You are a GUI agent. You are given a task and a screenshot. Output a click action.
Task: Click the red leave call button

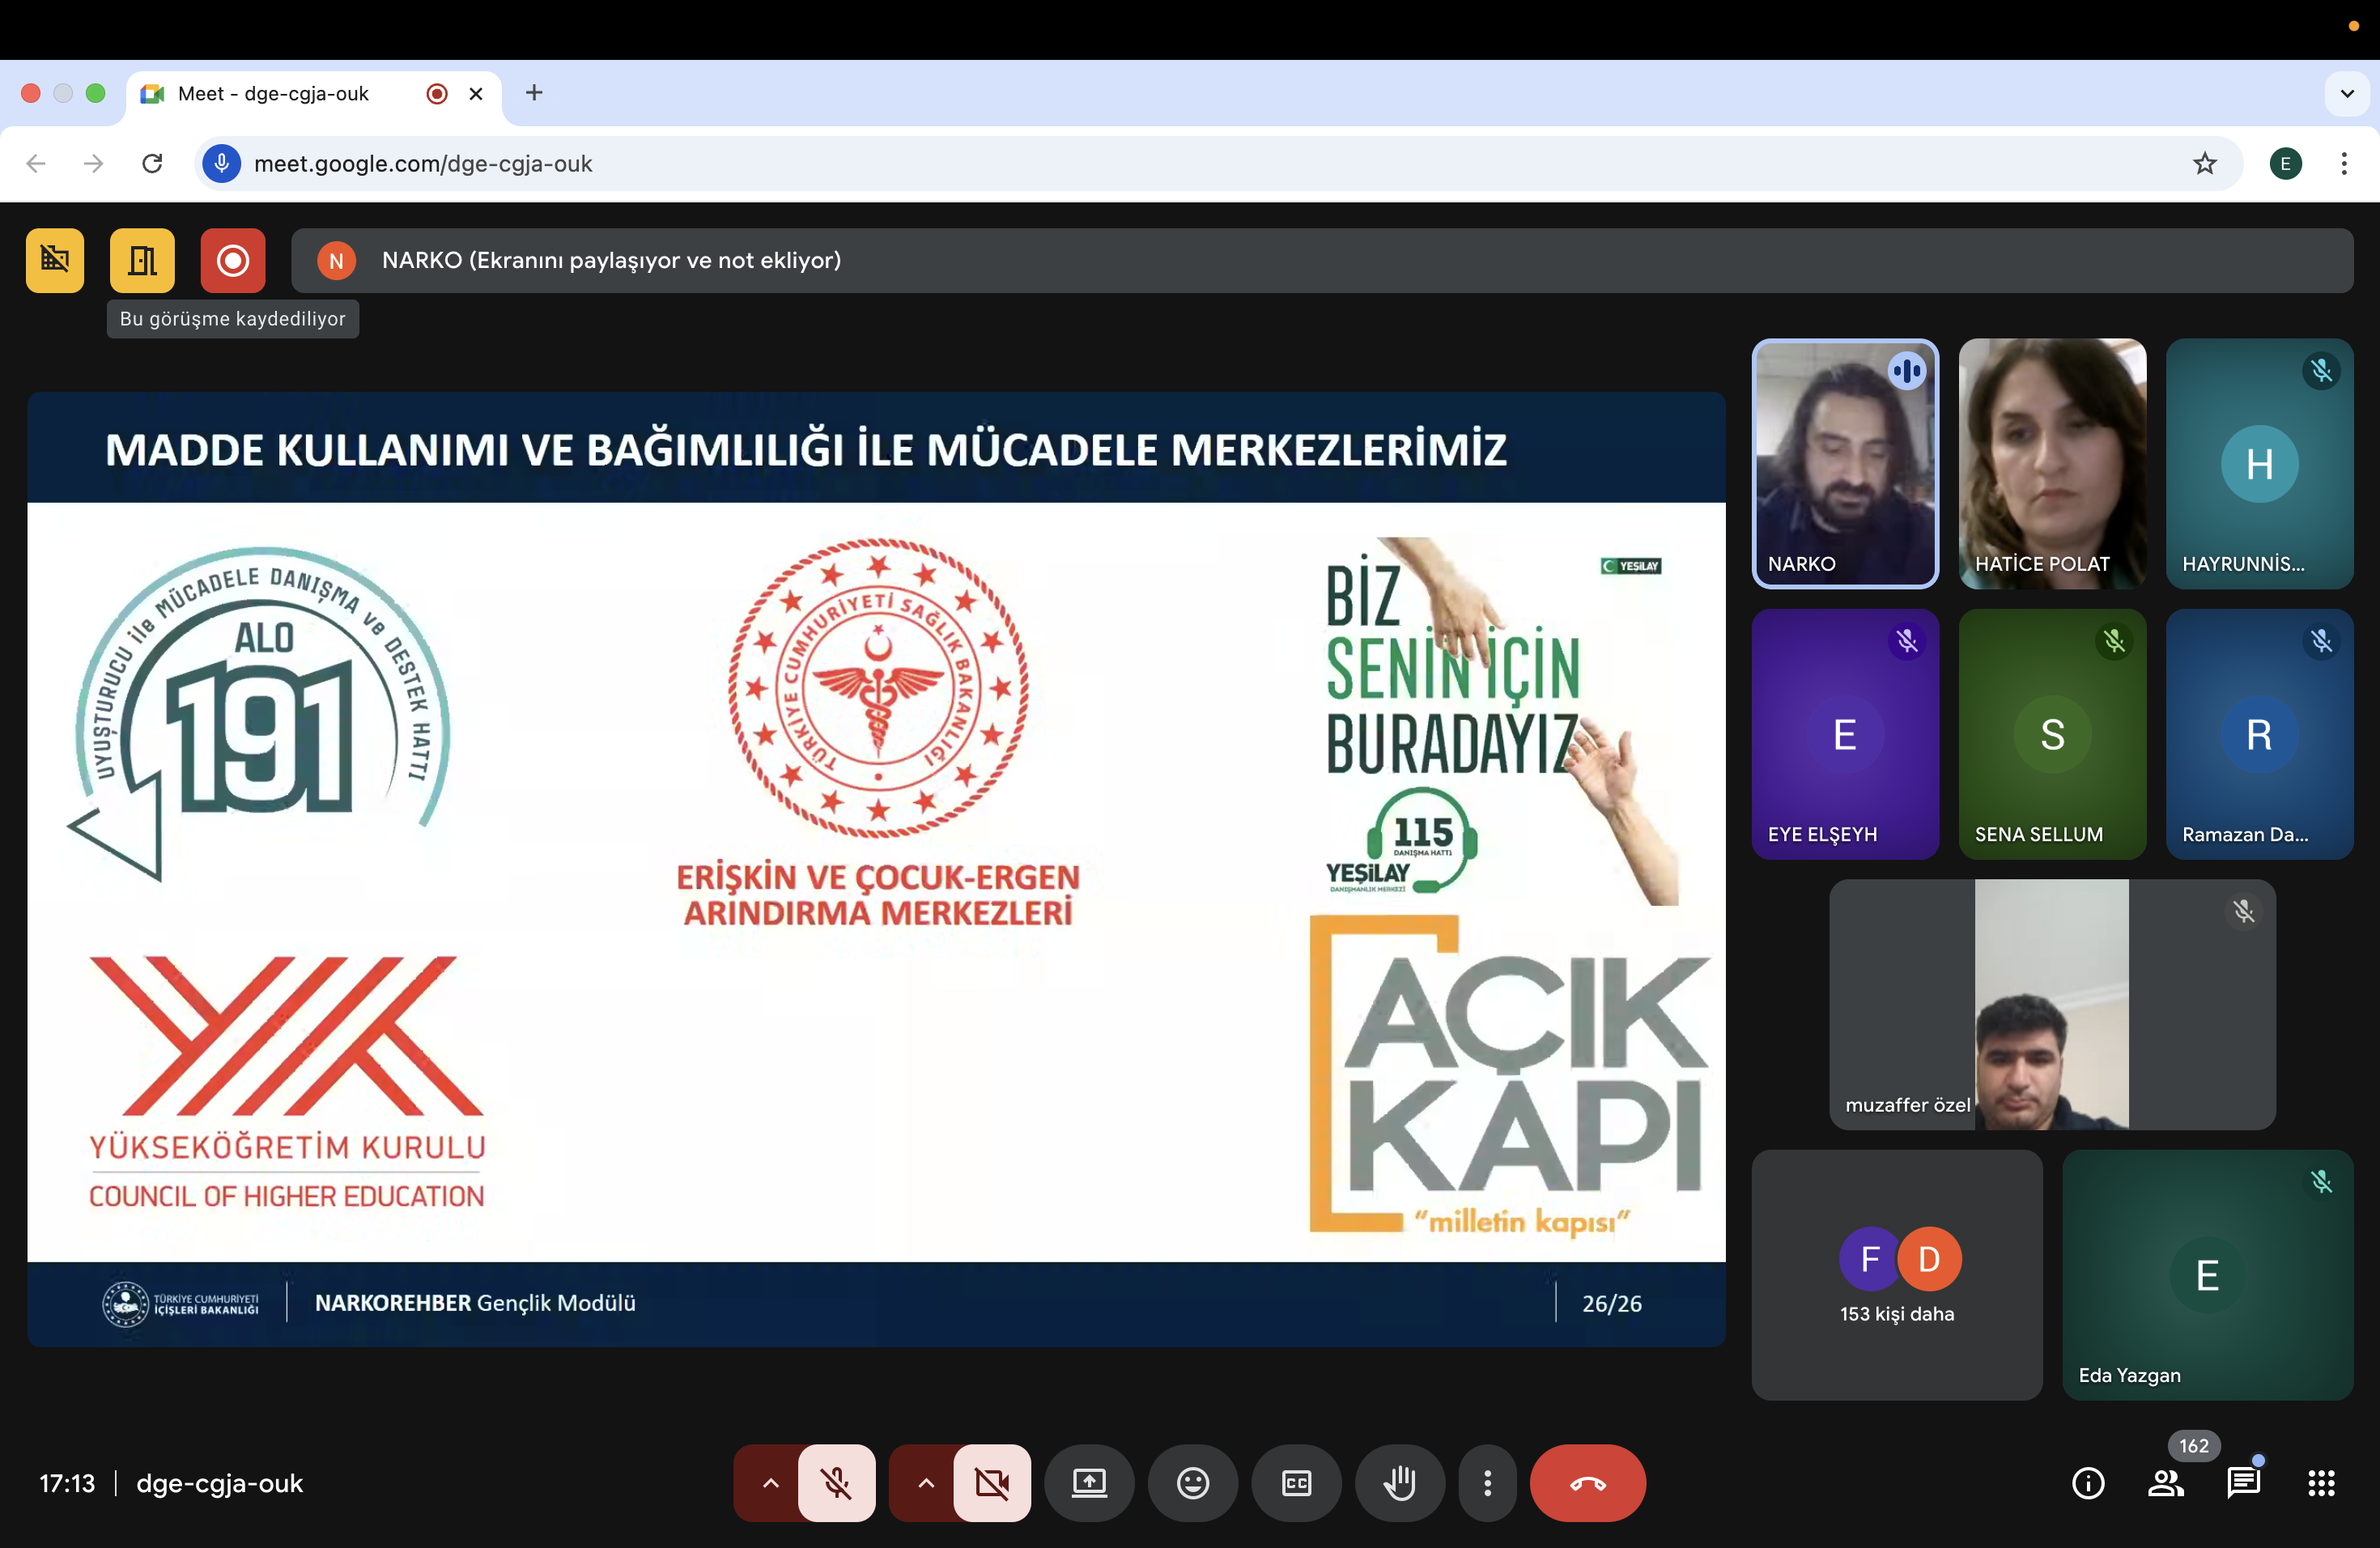[1587, 1483]
